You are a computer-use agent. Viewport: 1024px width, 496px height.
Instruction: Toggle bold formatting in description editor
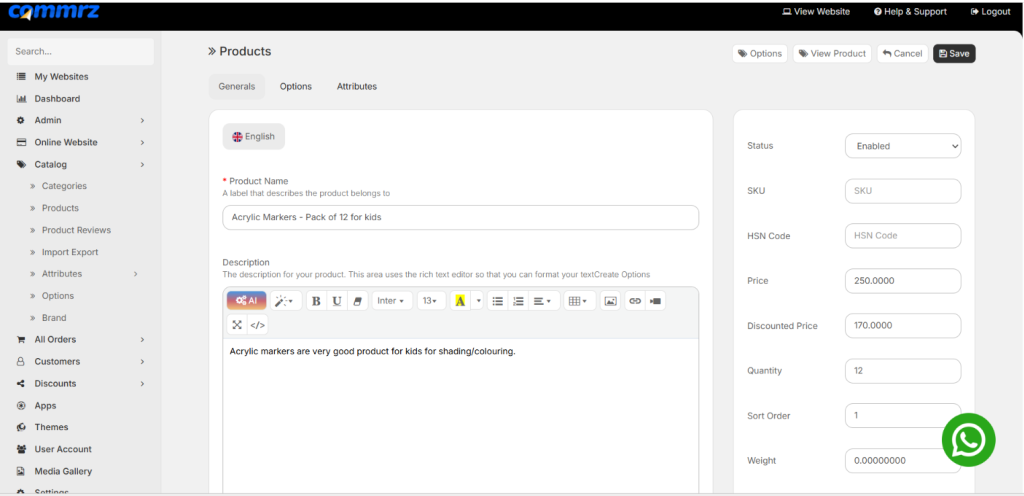316,301
